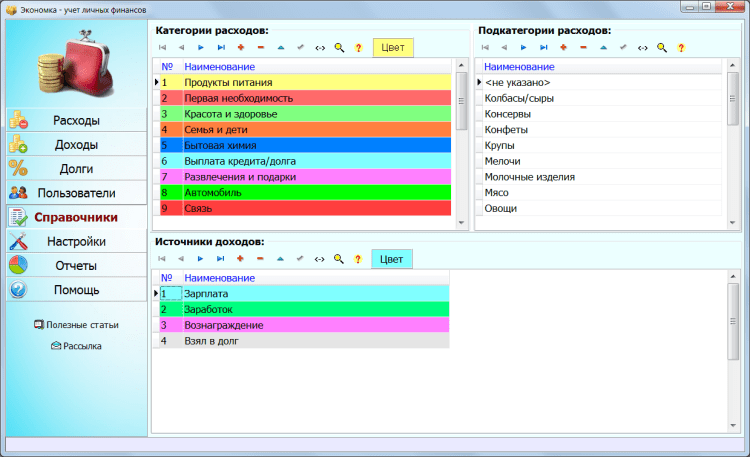Add a new expense category with plus icon

point(241,47)
